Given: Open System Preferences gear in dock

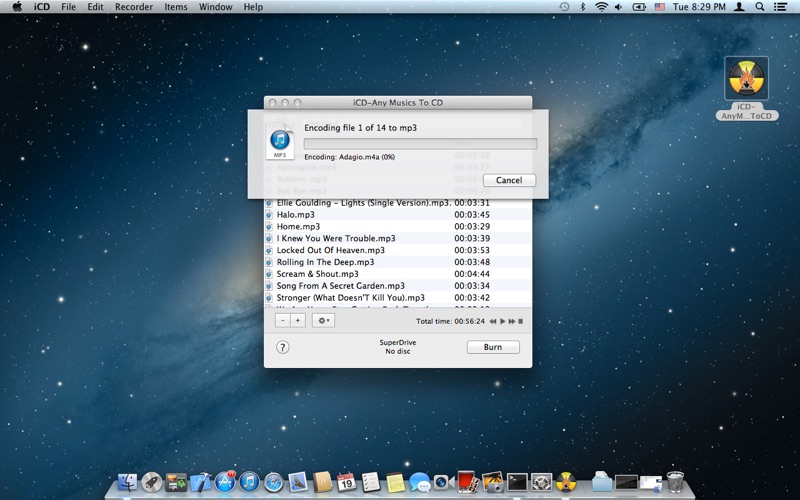Looking at the screenshot, I should click(x=541, y=482).
